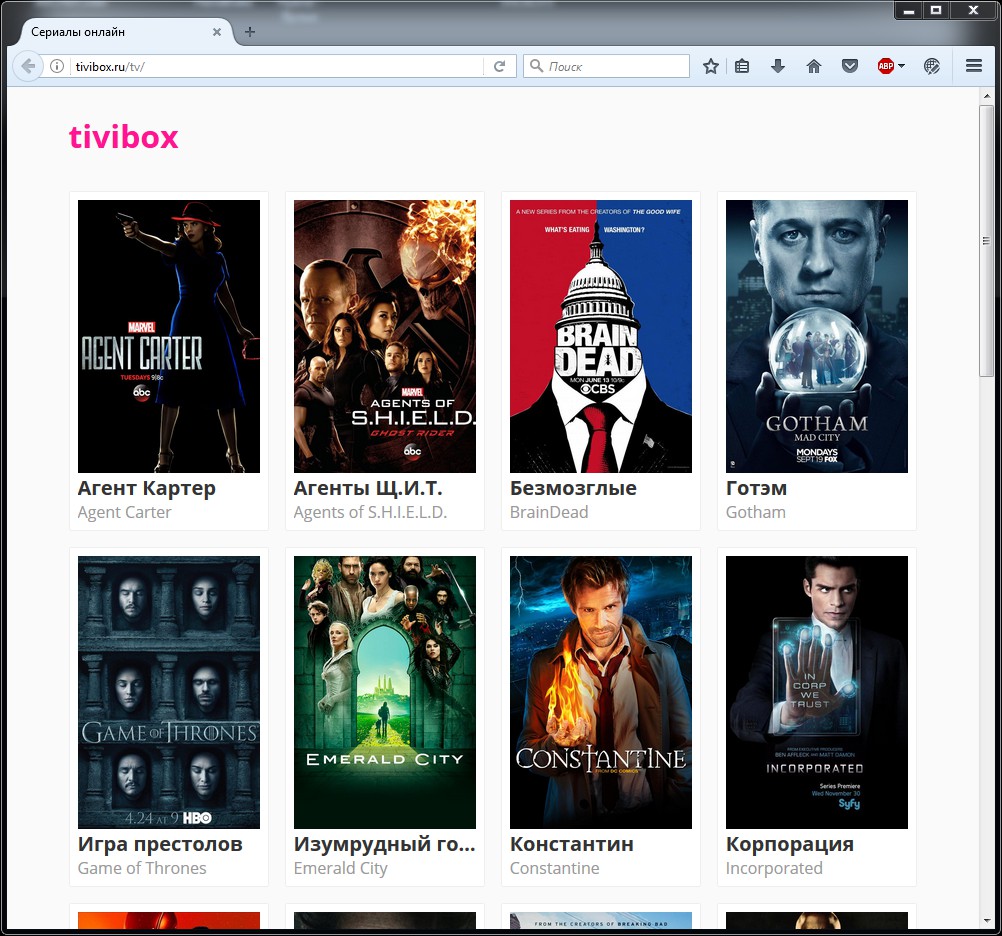Viewport: 1002px width, 936px height.
Task: Click the vertical scrollbar thumb
Action: click(x=987, y=241)
